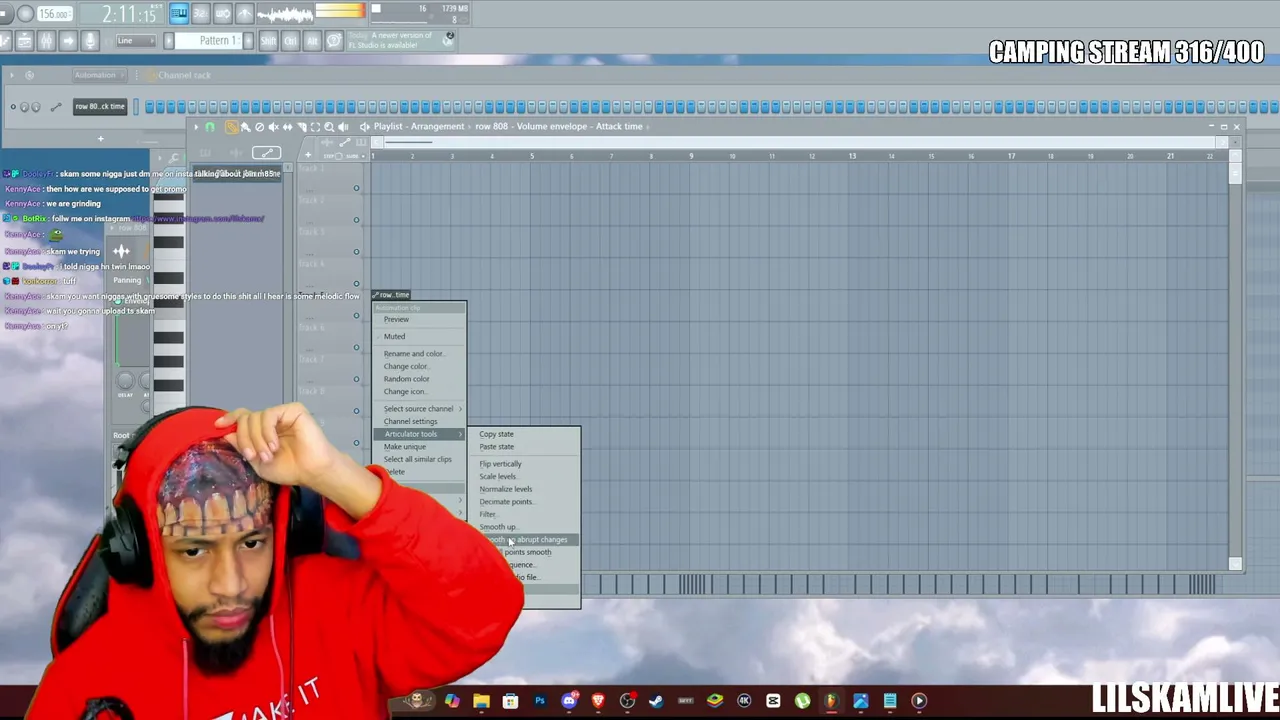Choose Select all similar clips

pos(418,459)
